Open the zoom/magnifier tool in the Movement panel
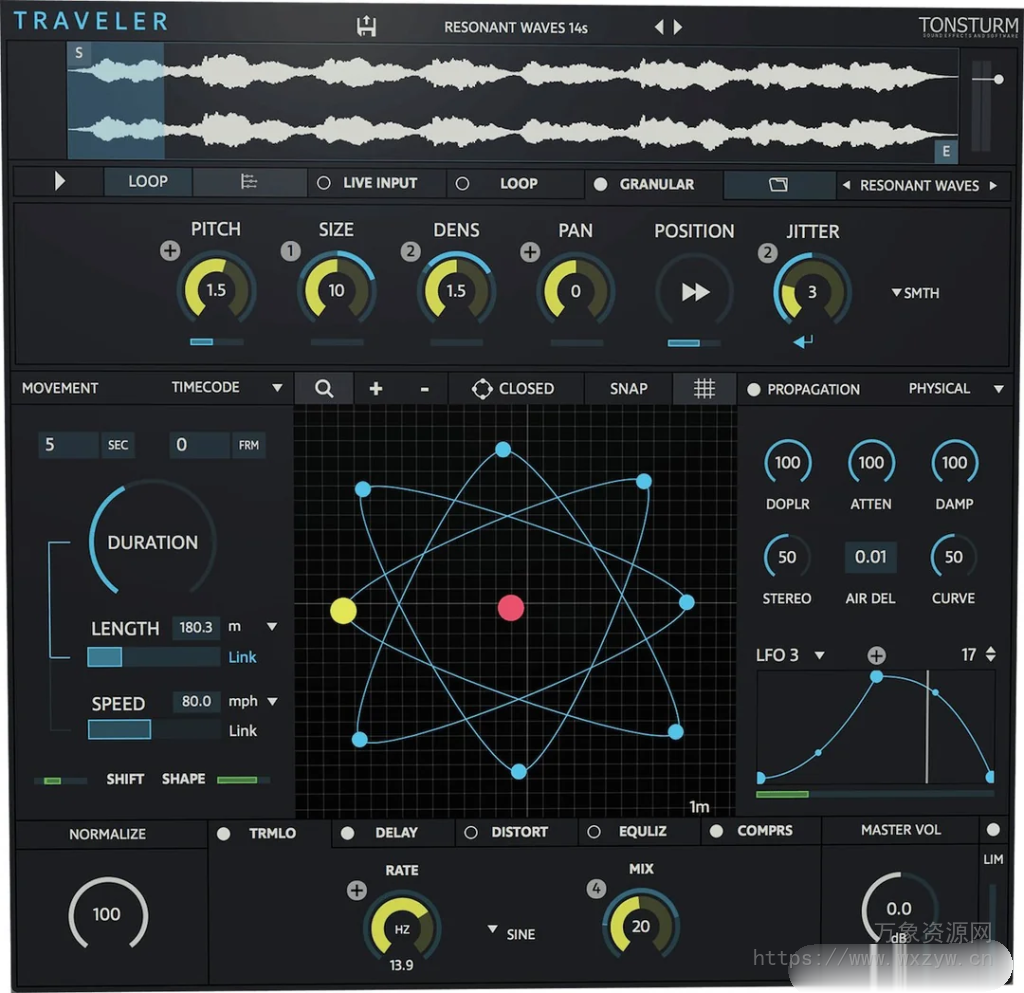This screenshot has height=993, width=1024. 324,388
